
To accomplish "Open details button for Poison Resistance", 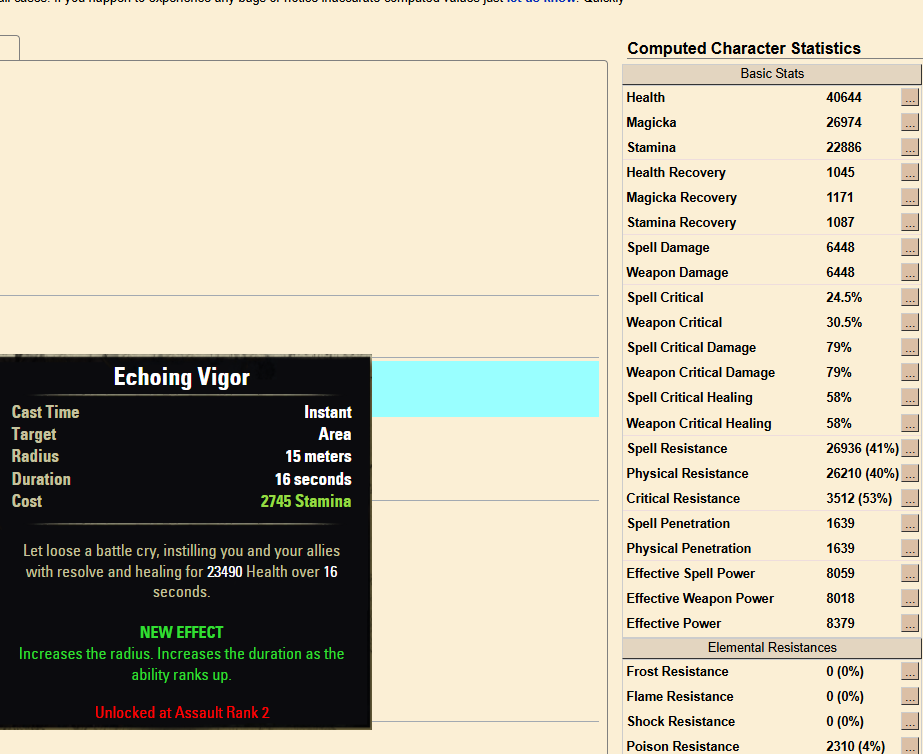I will [909, 746].
